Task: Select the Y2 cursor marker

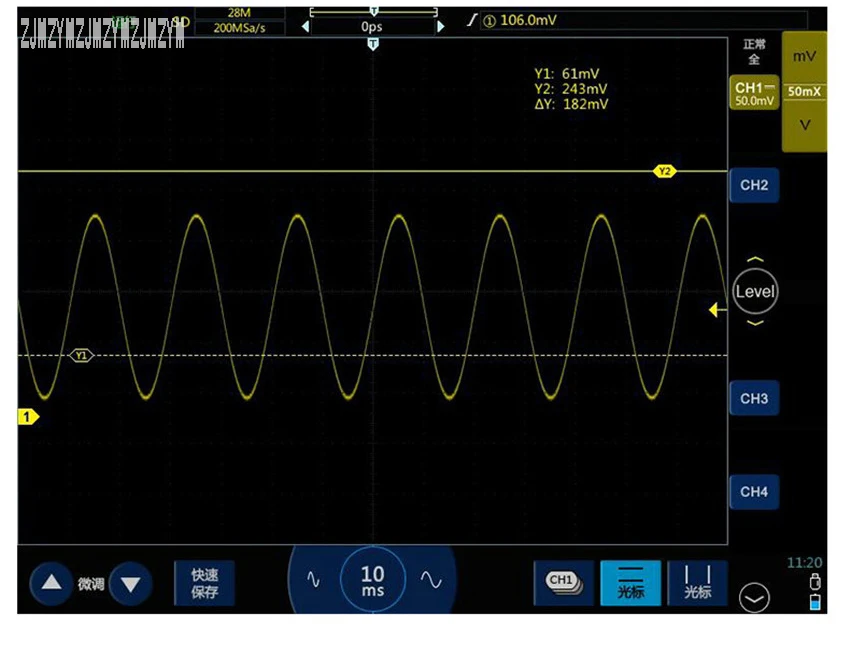Action: click(665, 171)
